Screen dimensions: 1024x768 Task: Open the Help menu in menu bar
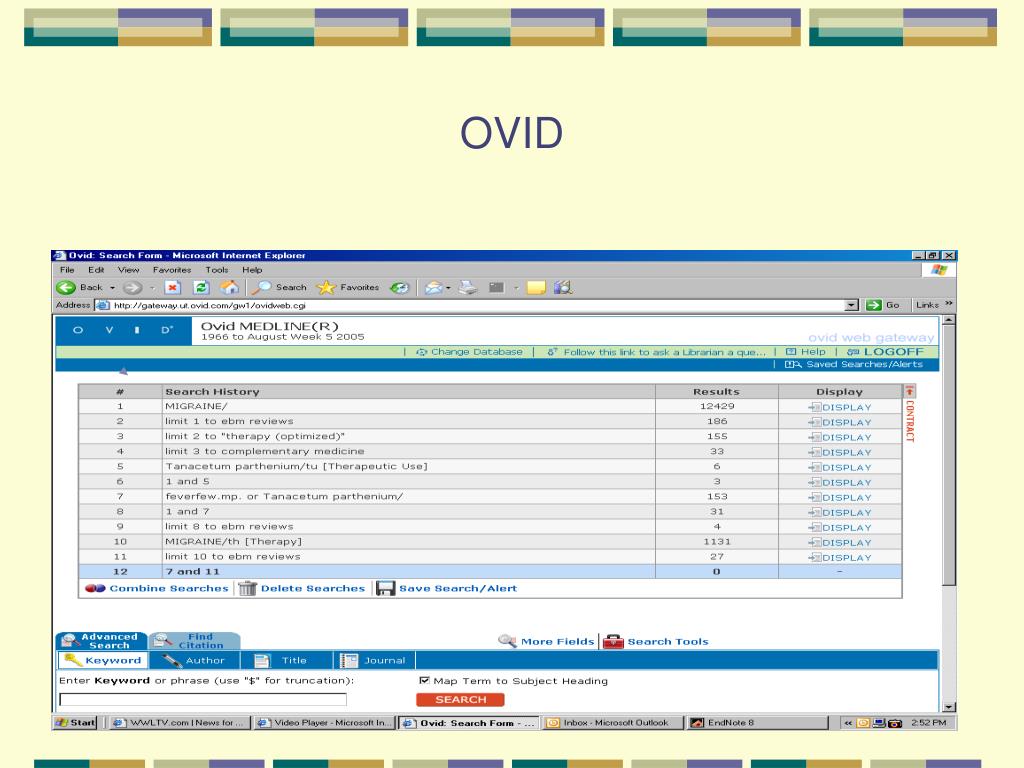pos(252,270)
